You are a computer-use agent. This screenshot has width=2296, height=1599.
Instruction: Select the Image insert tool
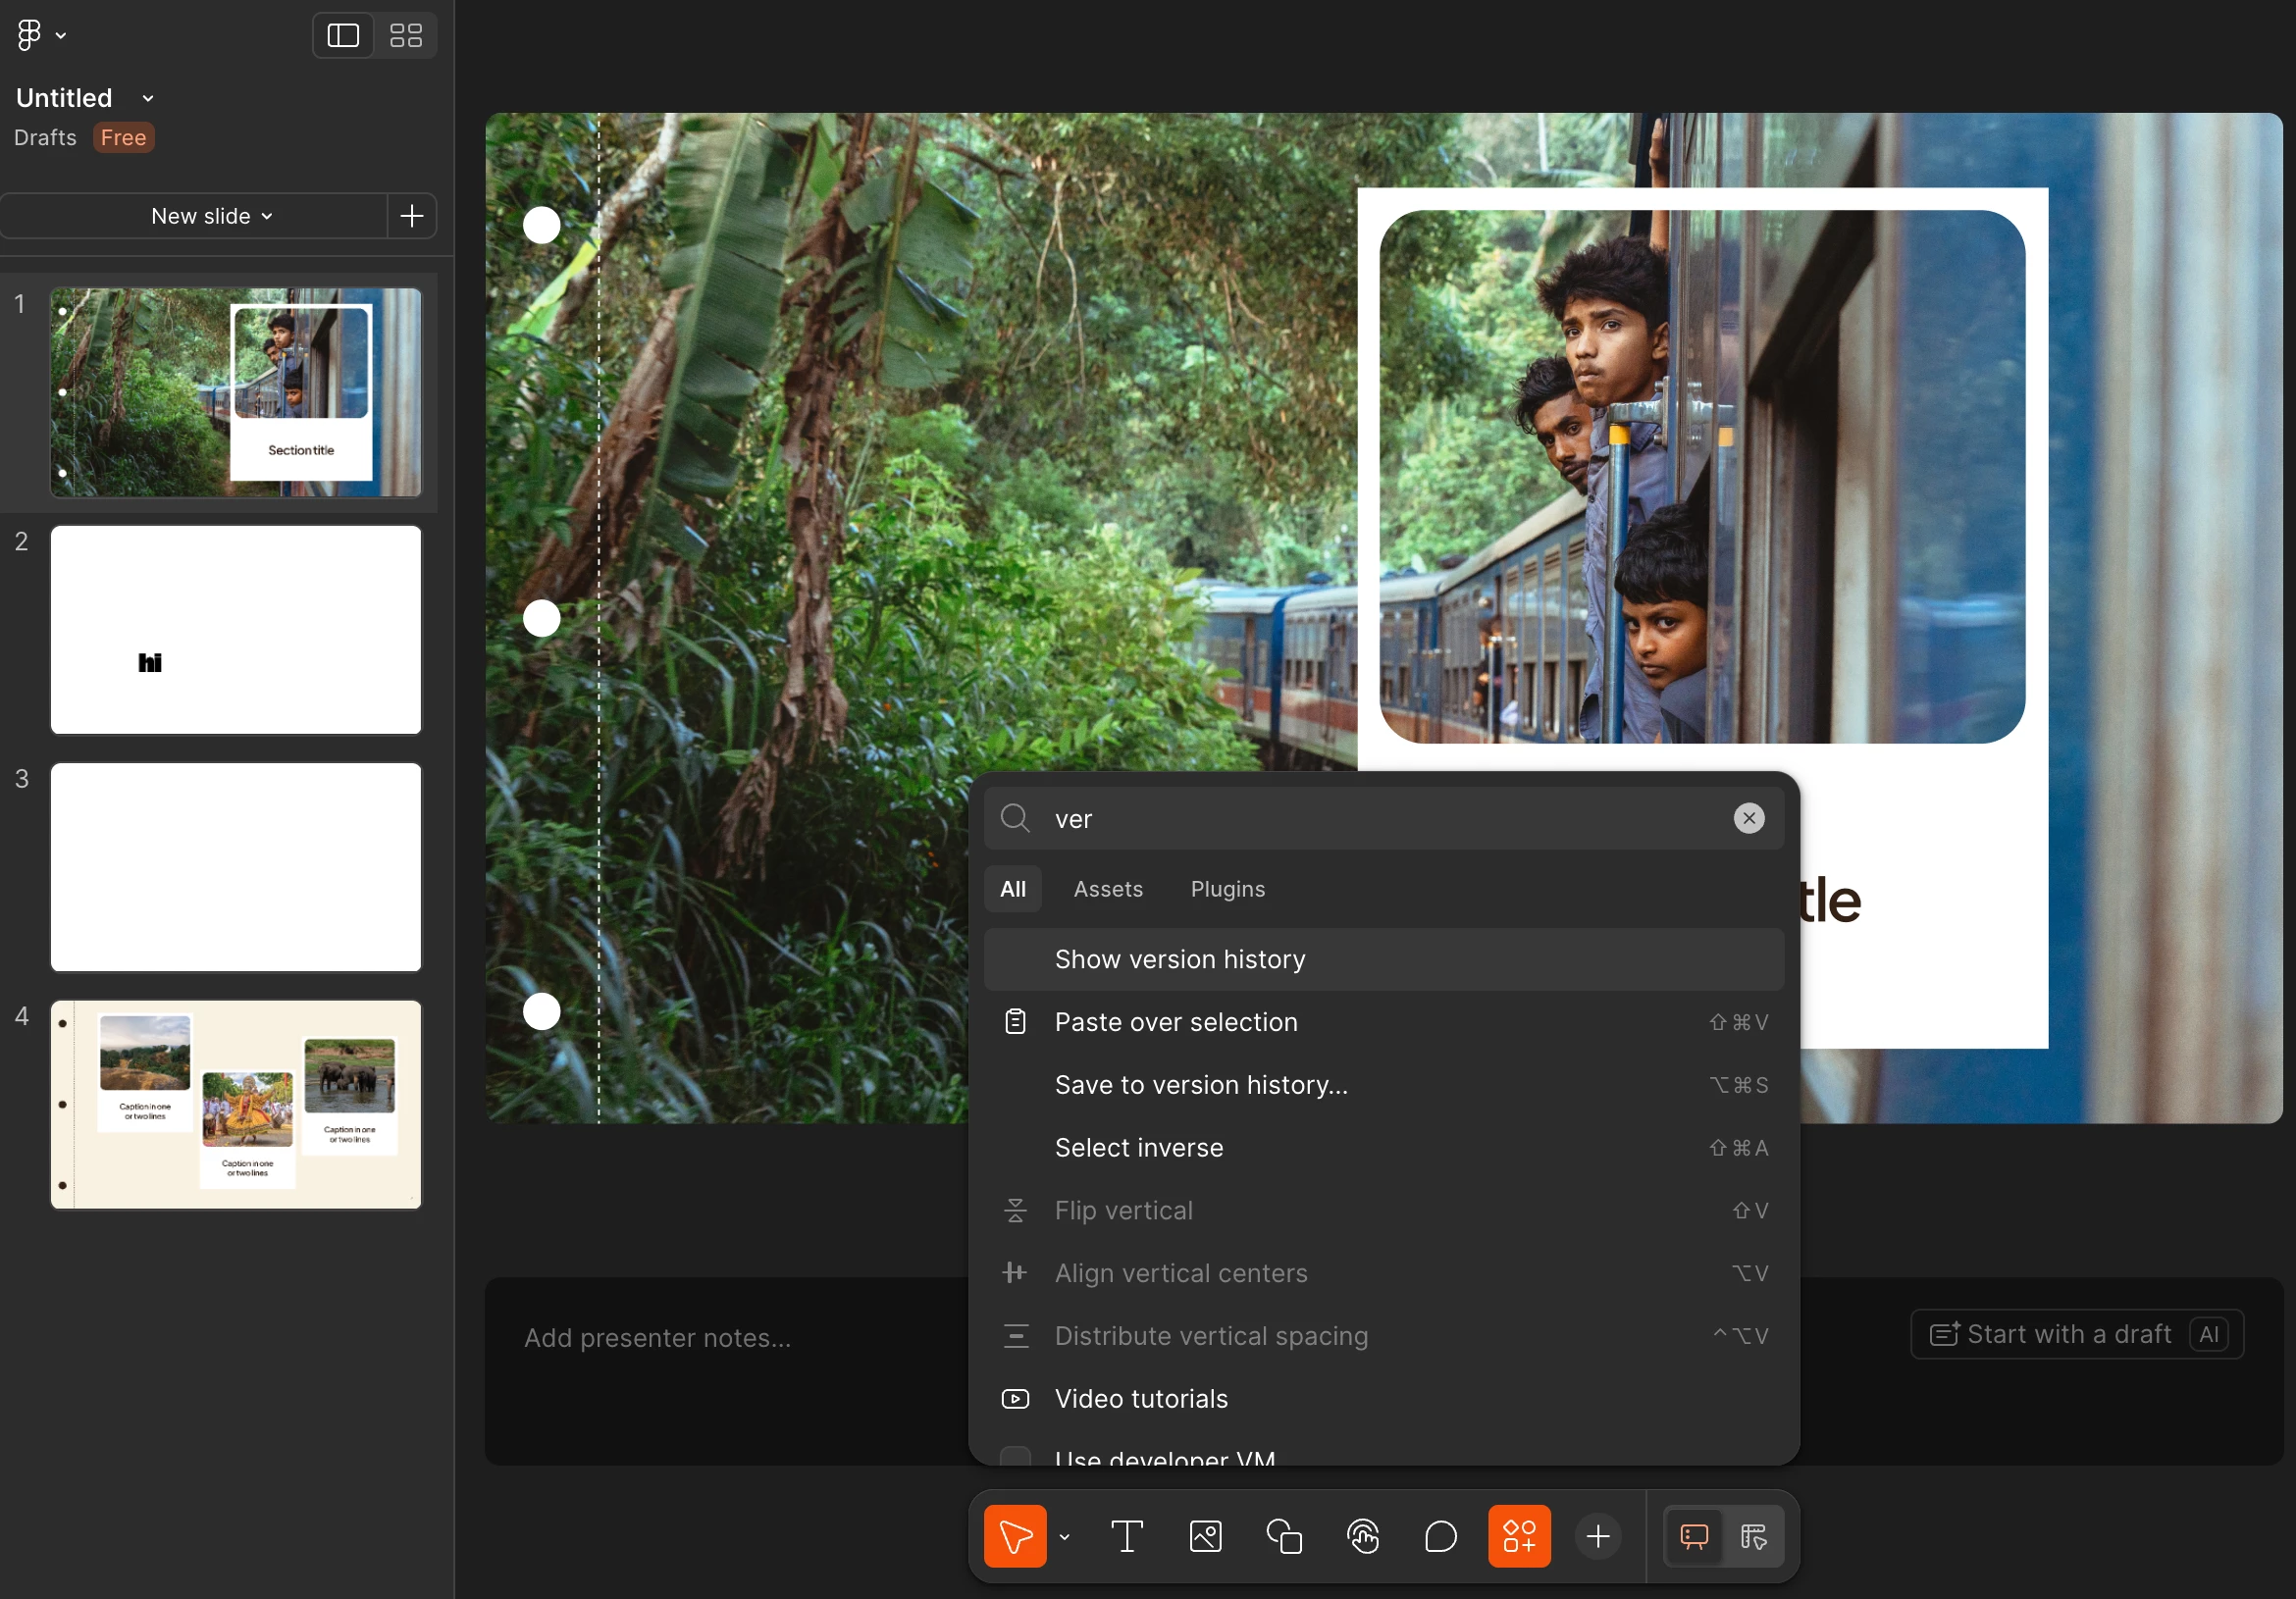(x=1205, y=1536)
